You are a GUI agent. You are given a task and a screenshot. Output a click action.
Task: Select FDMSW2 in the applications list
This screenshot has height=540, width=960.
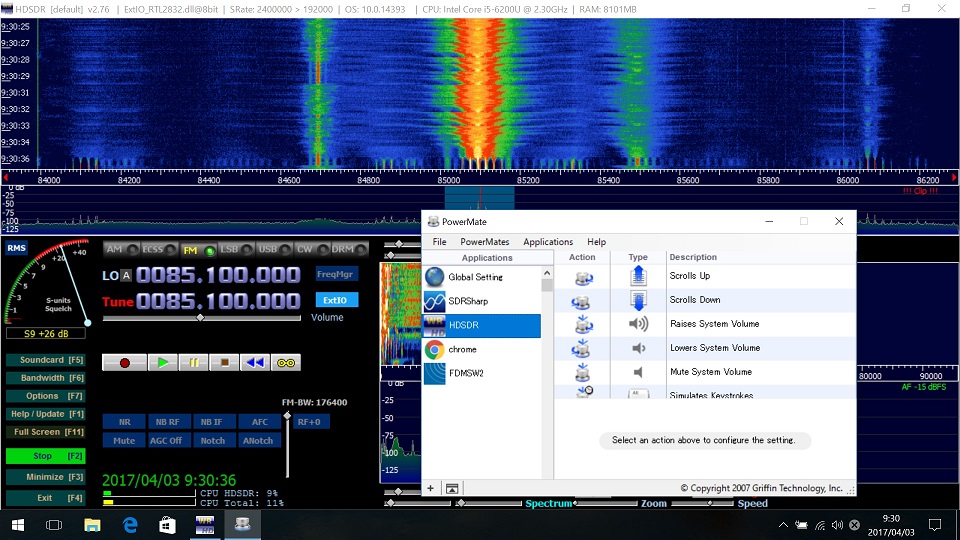482,373
